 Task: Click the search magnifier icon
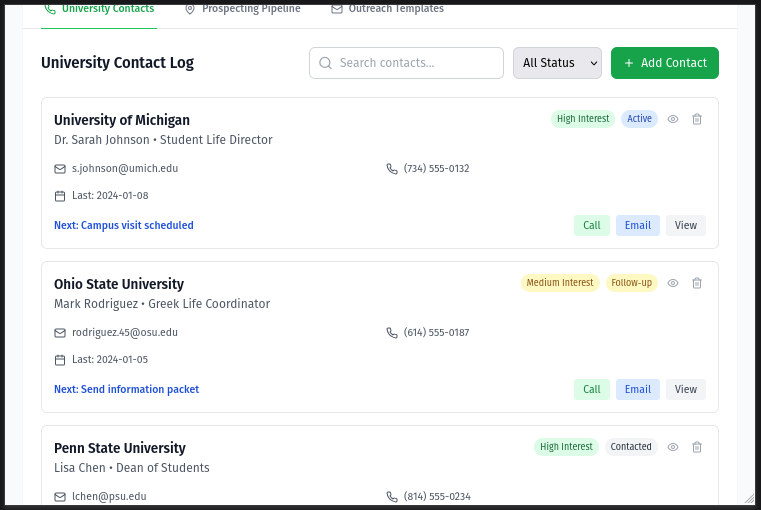pos(325,63)
